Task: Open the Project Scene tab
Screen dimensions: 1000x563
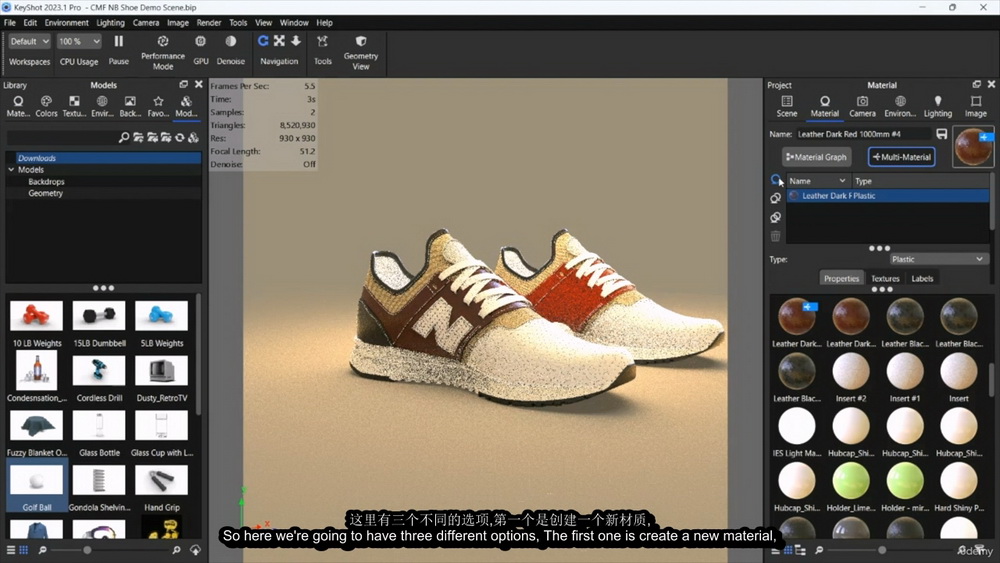Action: 786,106
